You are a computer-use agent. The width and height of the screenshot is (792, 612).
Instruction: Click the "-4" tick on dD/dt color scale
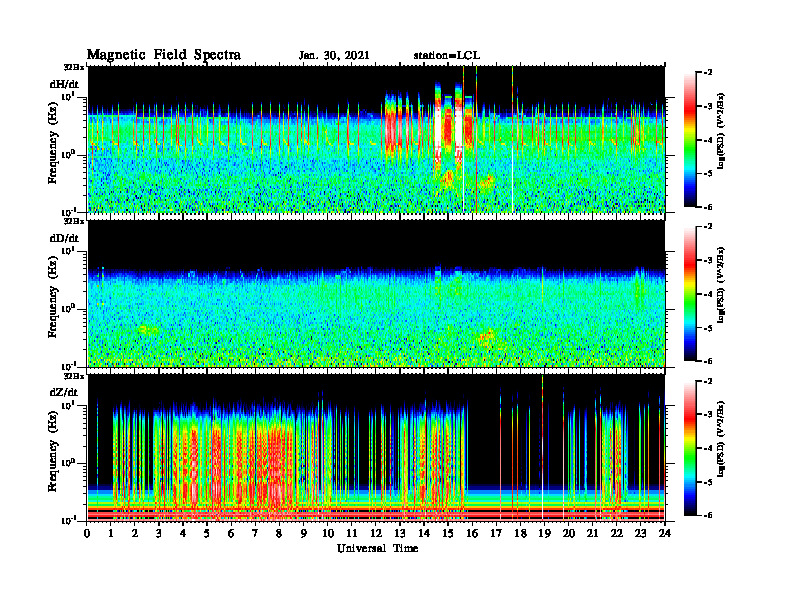[708, 294]
